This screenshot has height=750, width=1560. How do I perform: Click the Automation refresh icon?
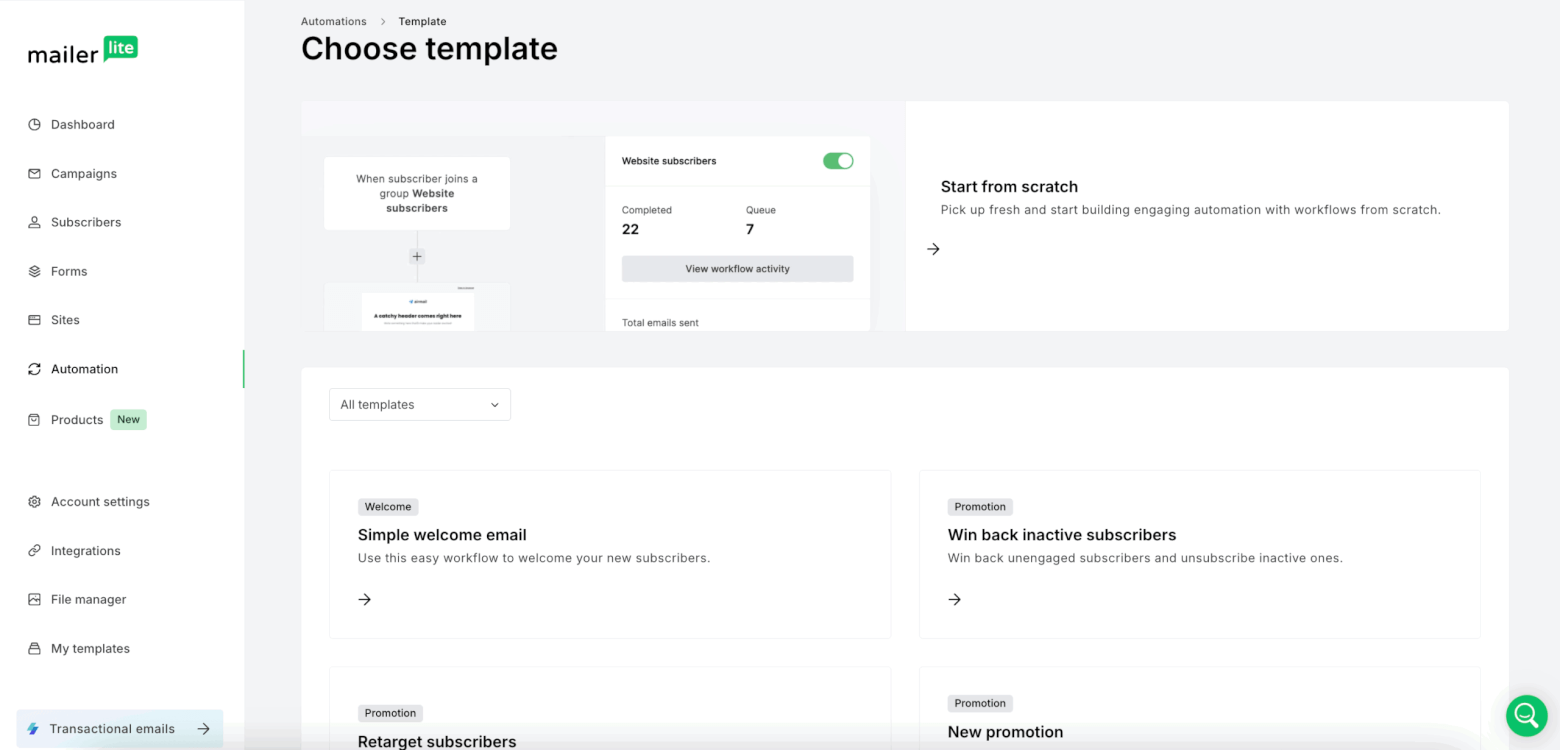point(34,370)
